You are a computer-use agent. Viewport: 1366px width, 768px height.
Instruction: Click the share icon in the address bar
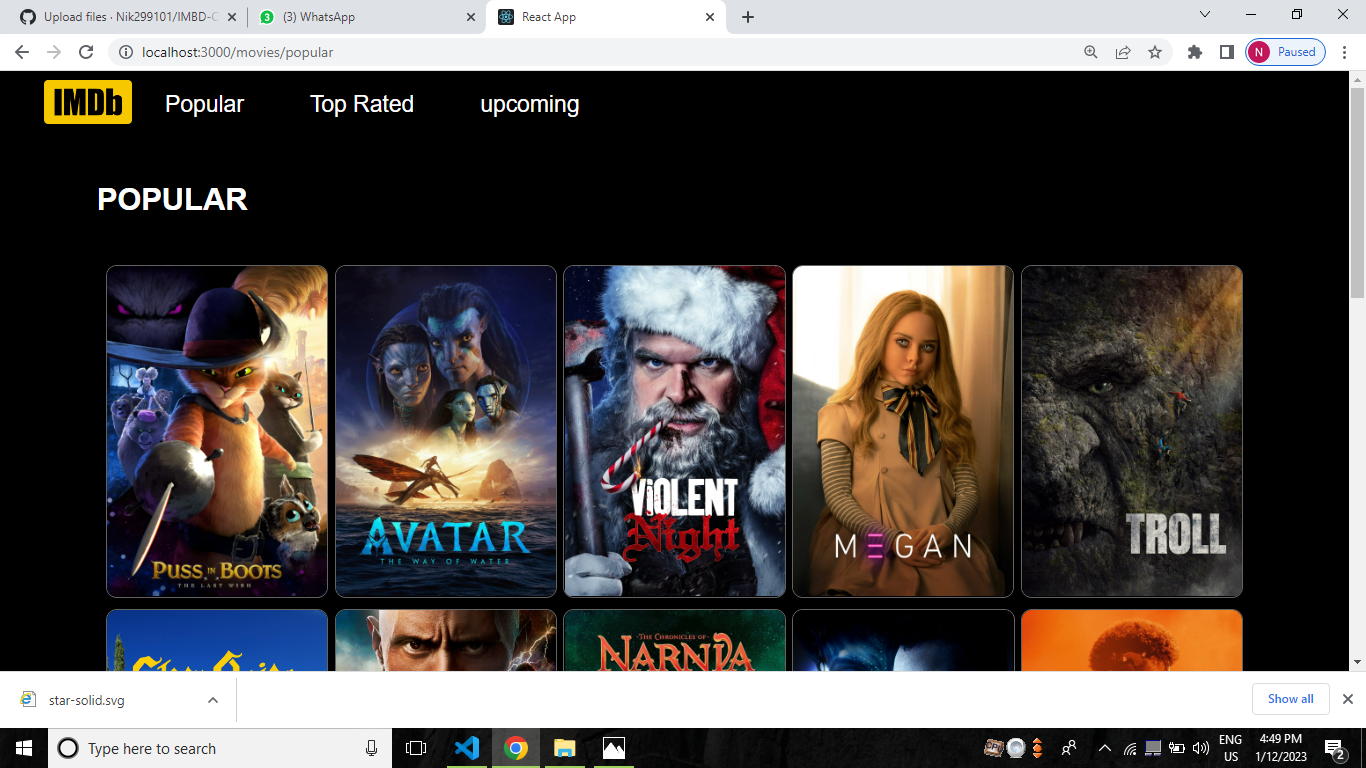point(1122,52)
